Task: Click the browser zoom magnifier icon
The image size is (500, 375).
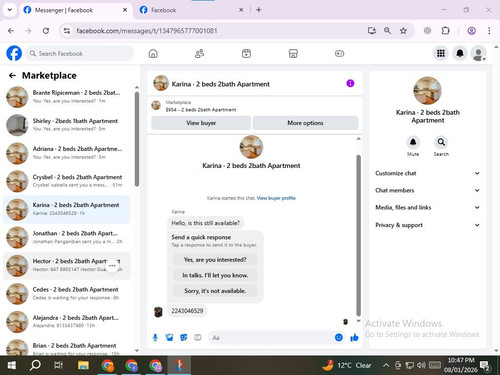Action: tap(387, 31)
